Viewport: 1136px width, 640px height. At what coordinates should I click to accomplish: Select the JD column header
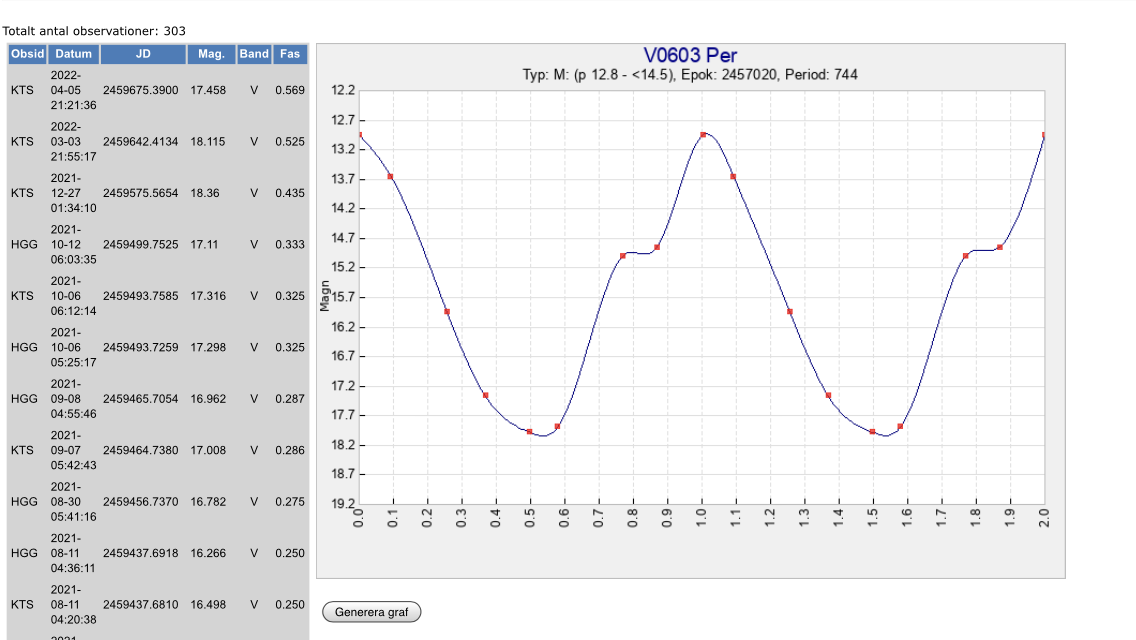click(x=142, y=54)
